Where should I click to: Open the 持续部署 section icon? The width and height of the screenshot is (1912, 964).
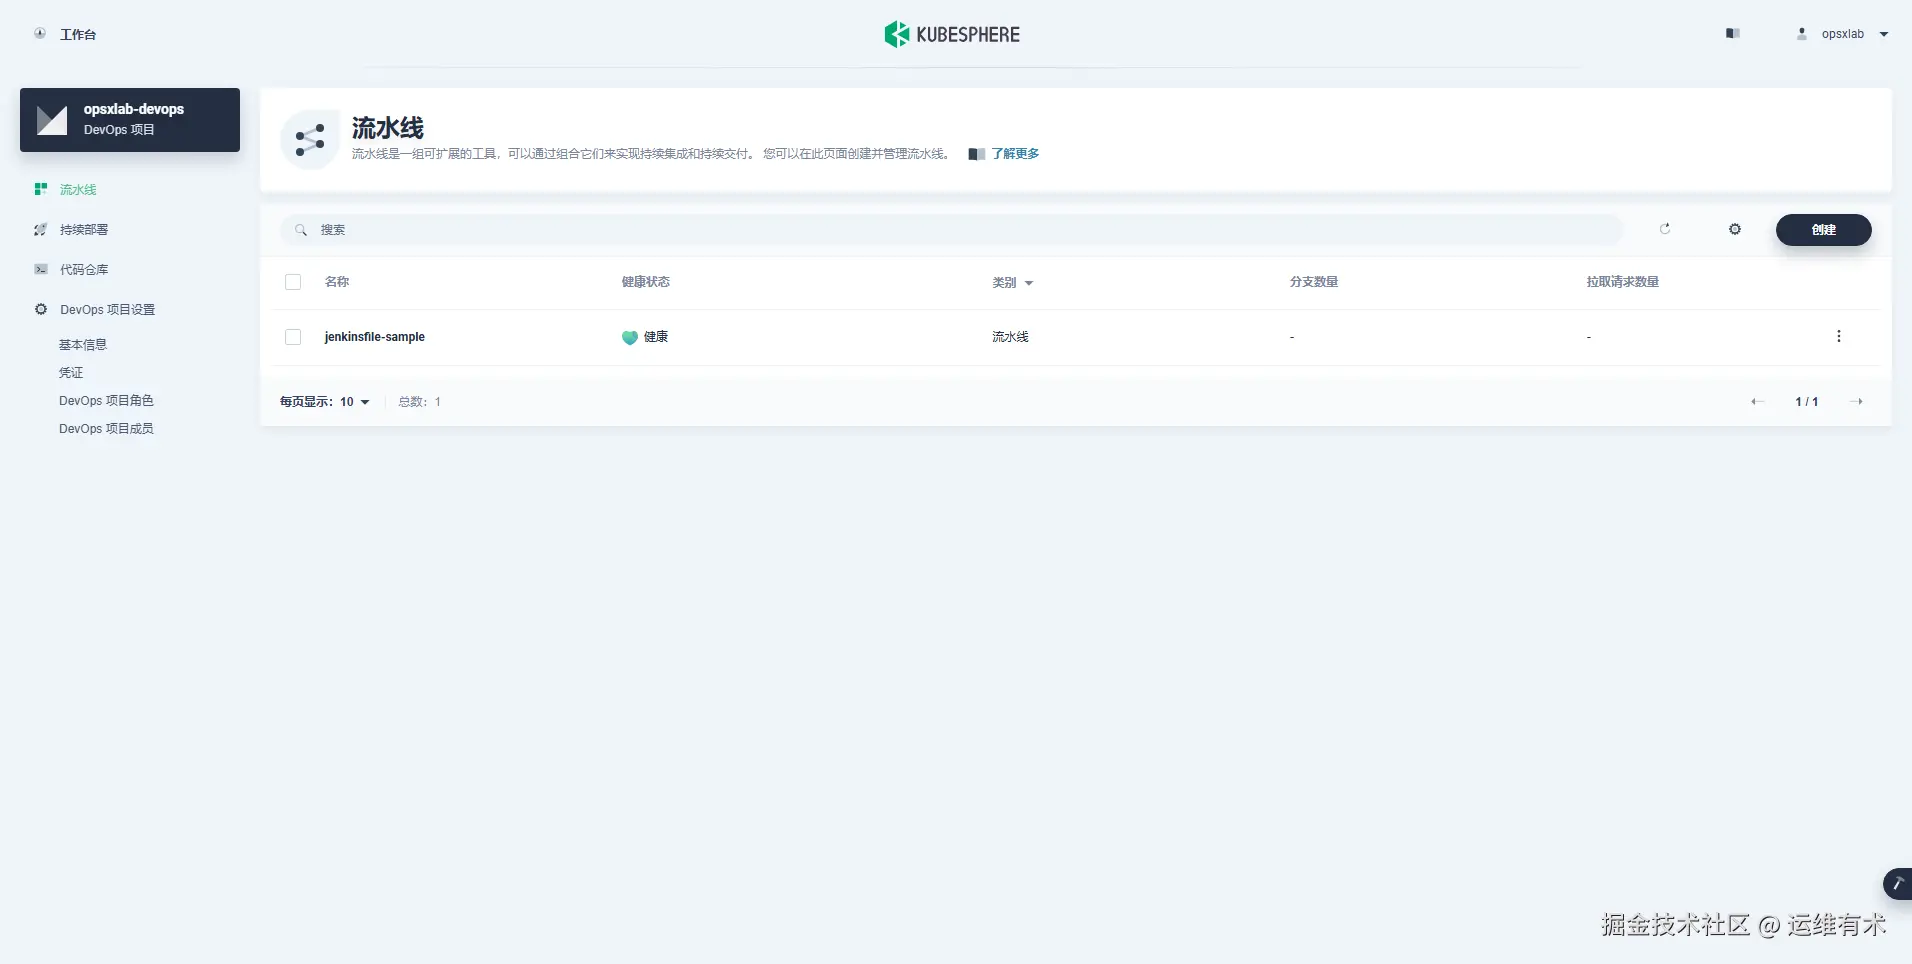pyautogui.click(x=40, y=229)
